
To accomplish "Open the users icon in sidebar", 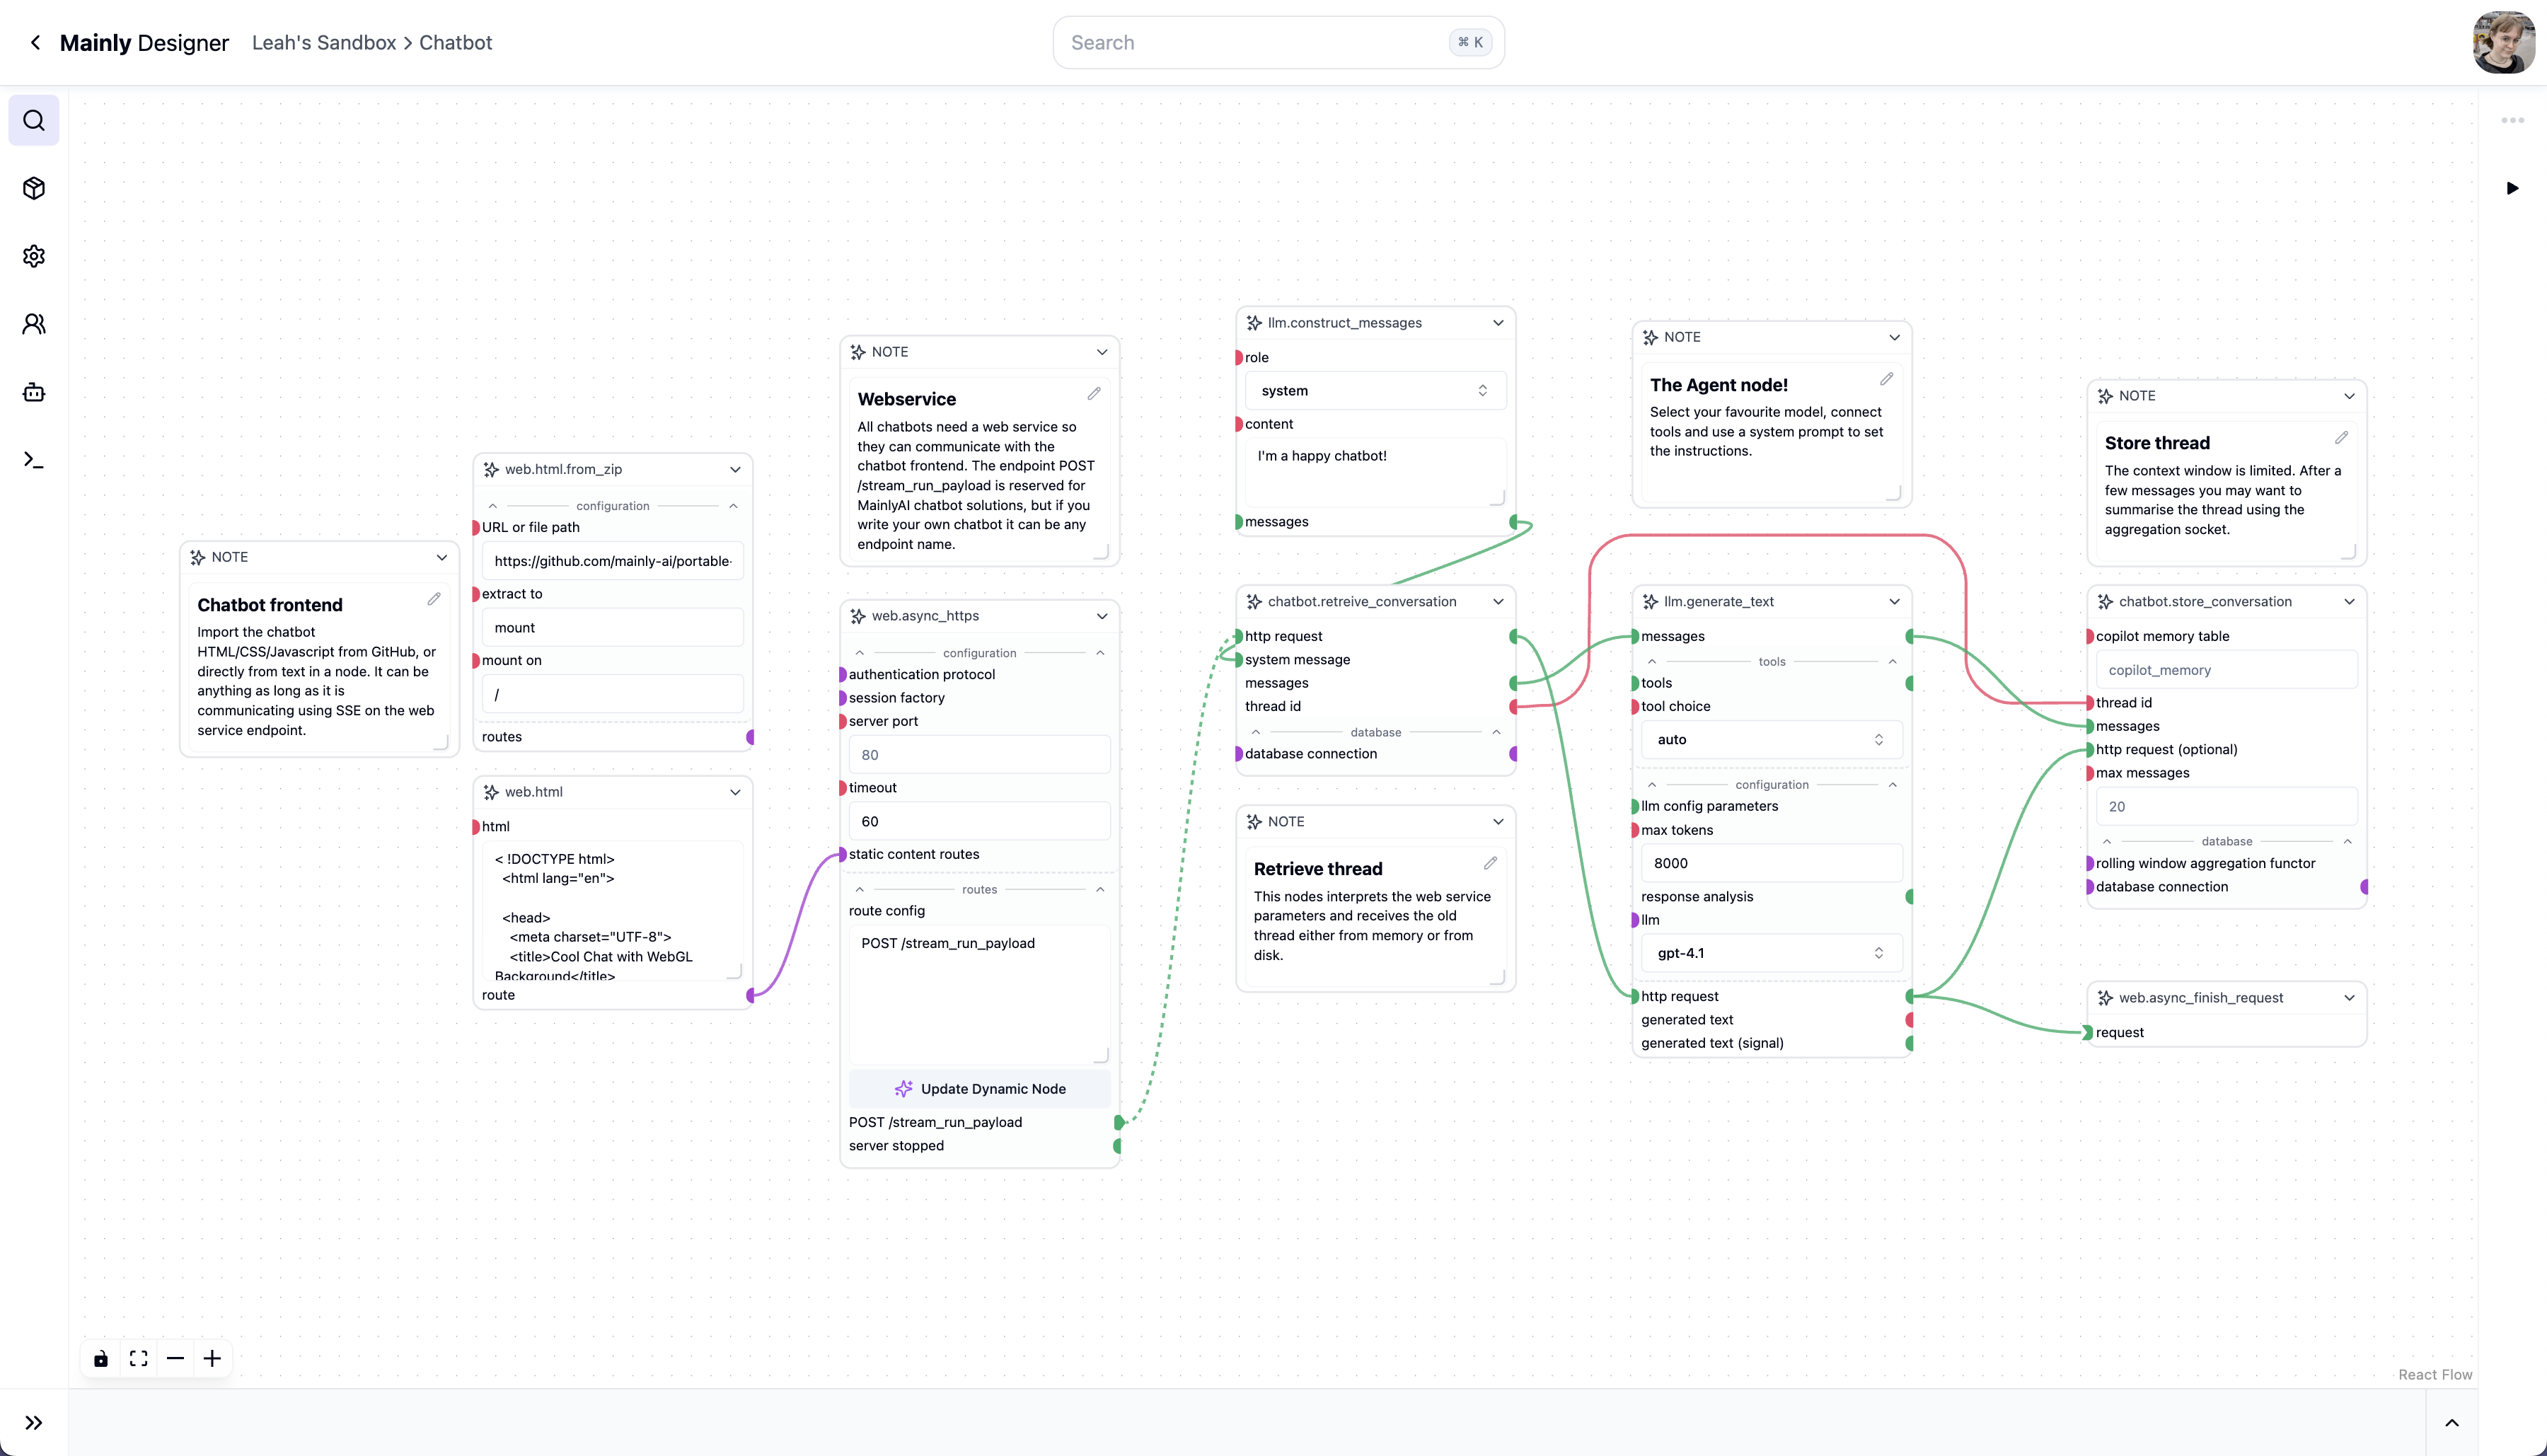I will 34,324.
